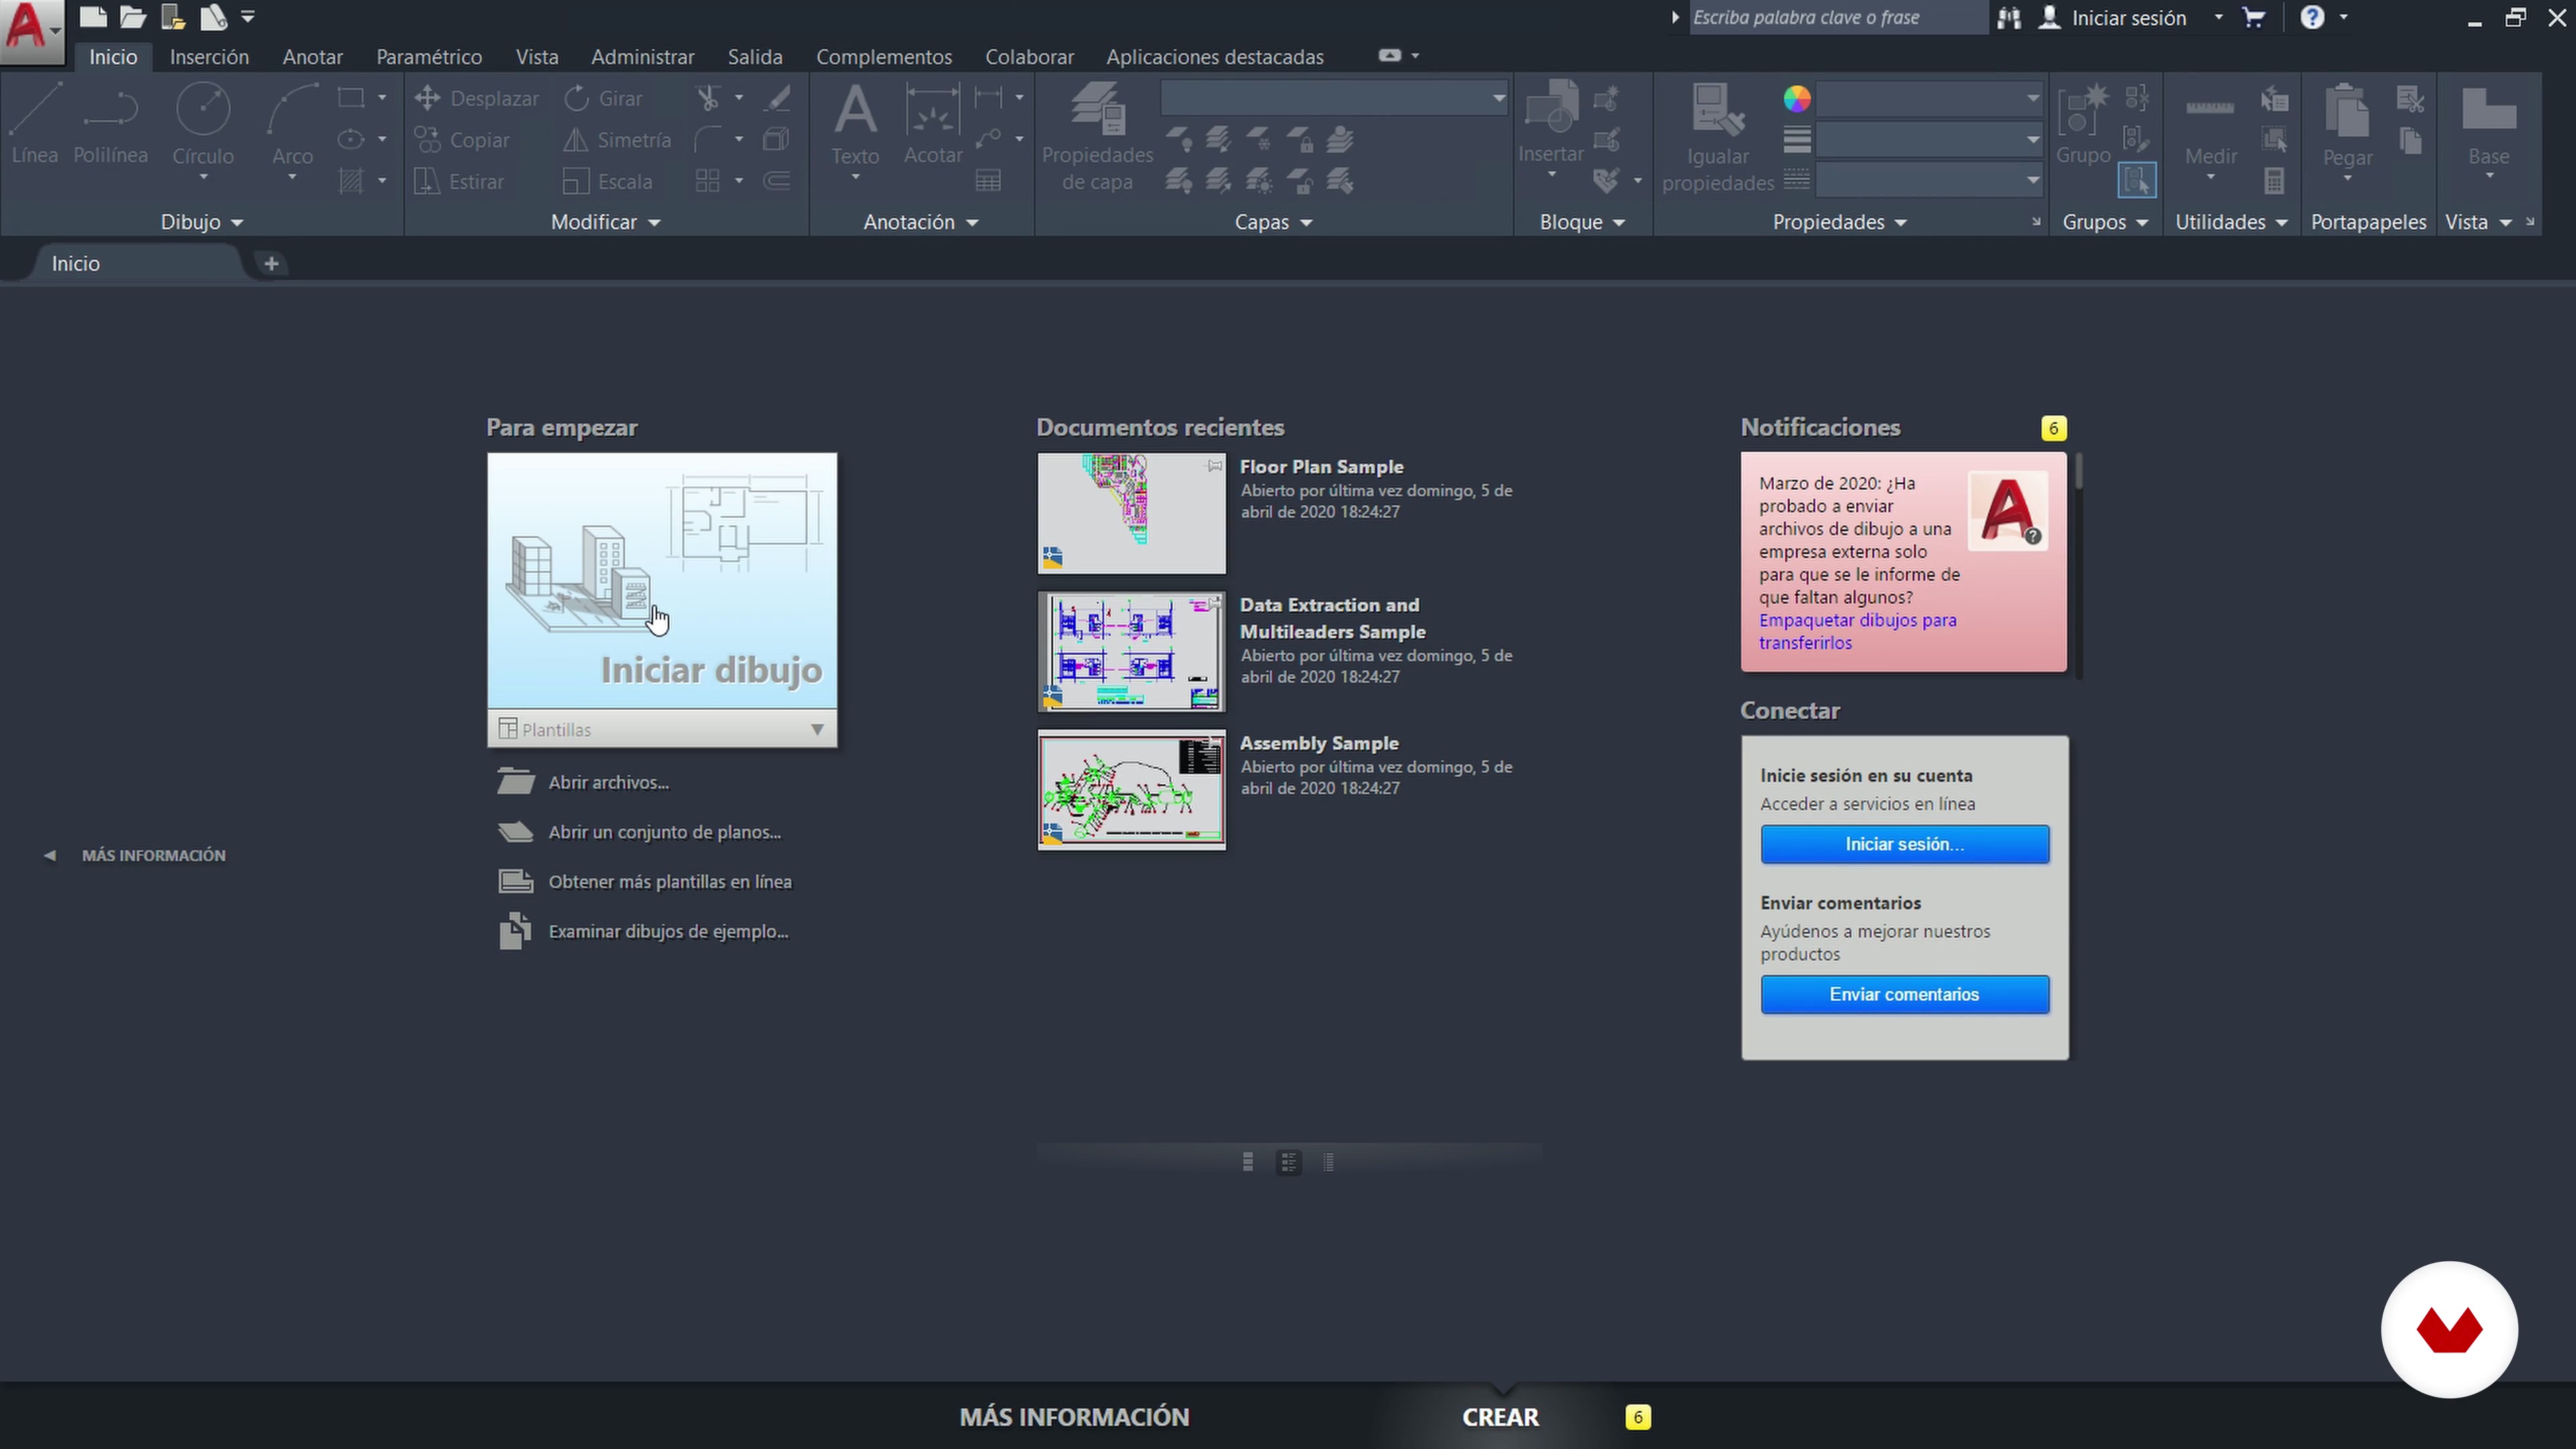Click the Girar rotate tool

click(x=603, y=98)
